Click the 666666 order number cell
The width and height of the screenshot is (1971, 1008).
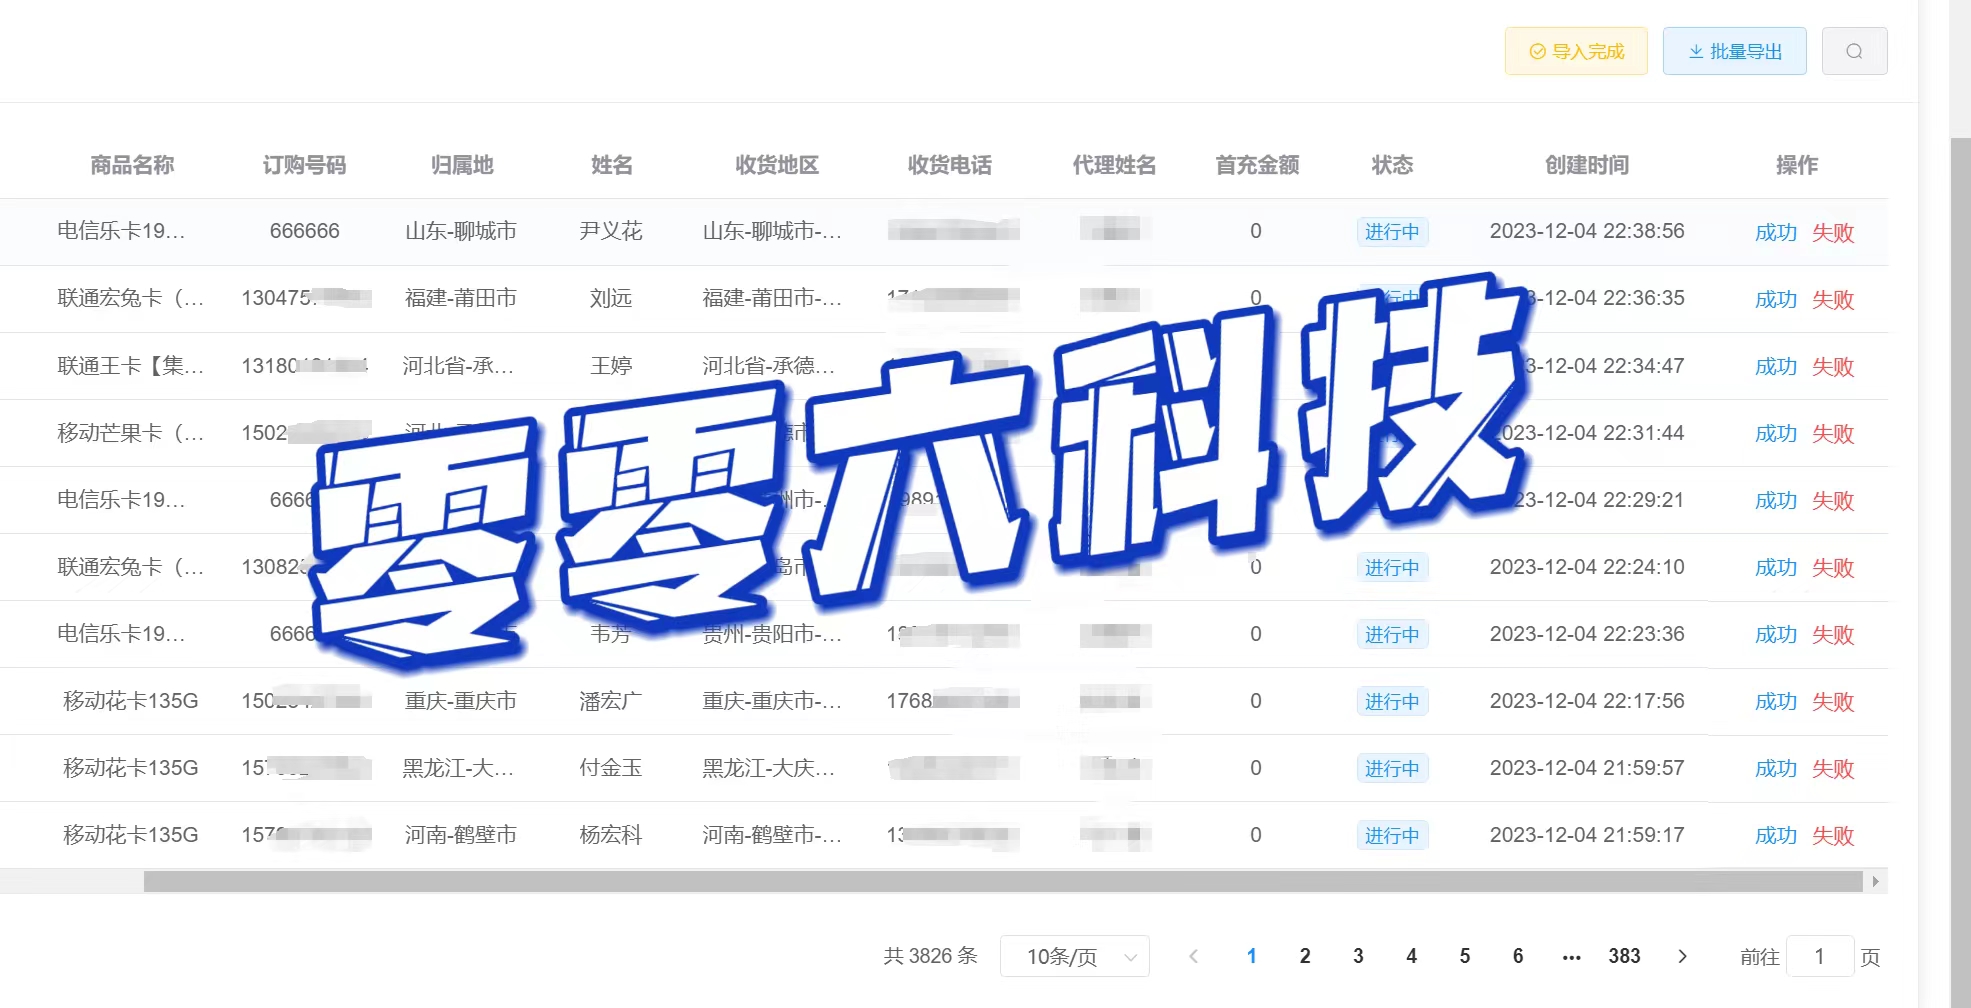coord(305,231)
